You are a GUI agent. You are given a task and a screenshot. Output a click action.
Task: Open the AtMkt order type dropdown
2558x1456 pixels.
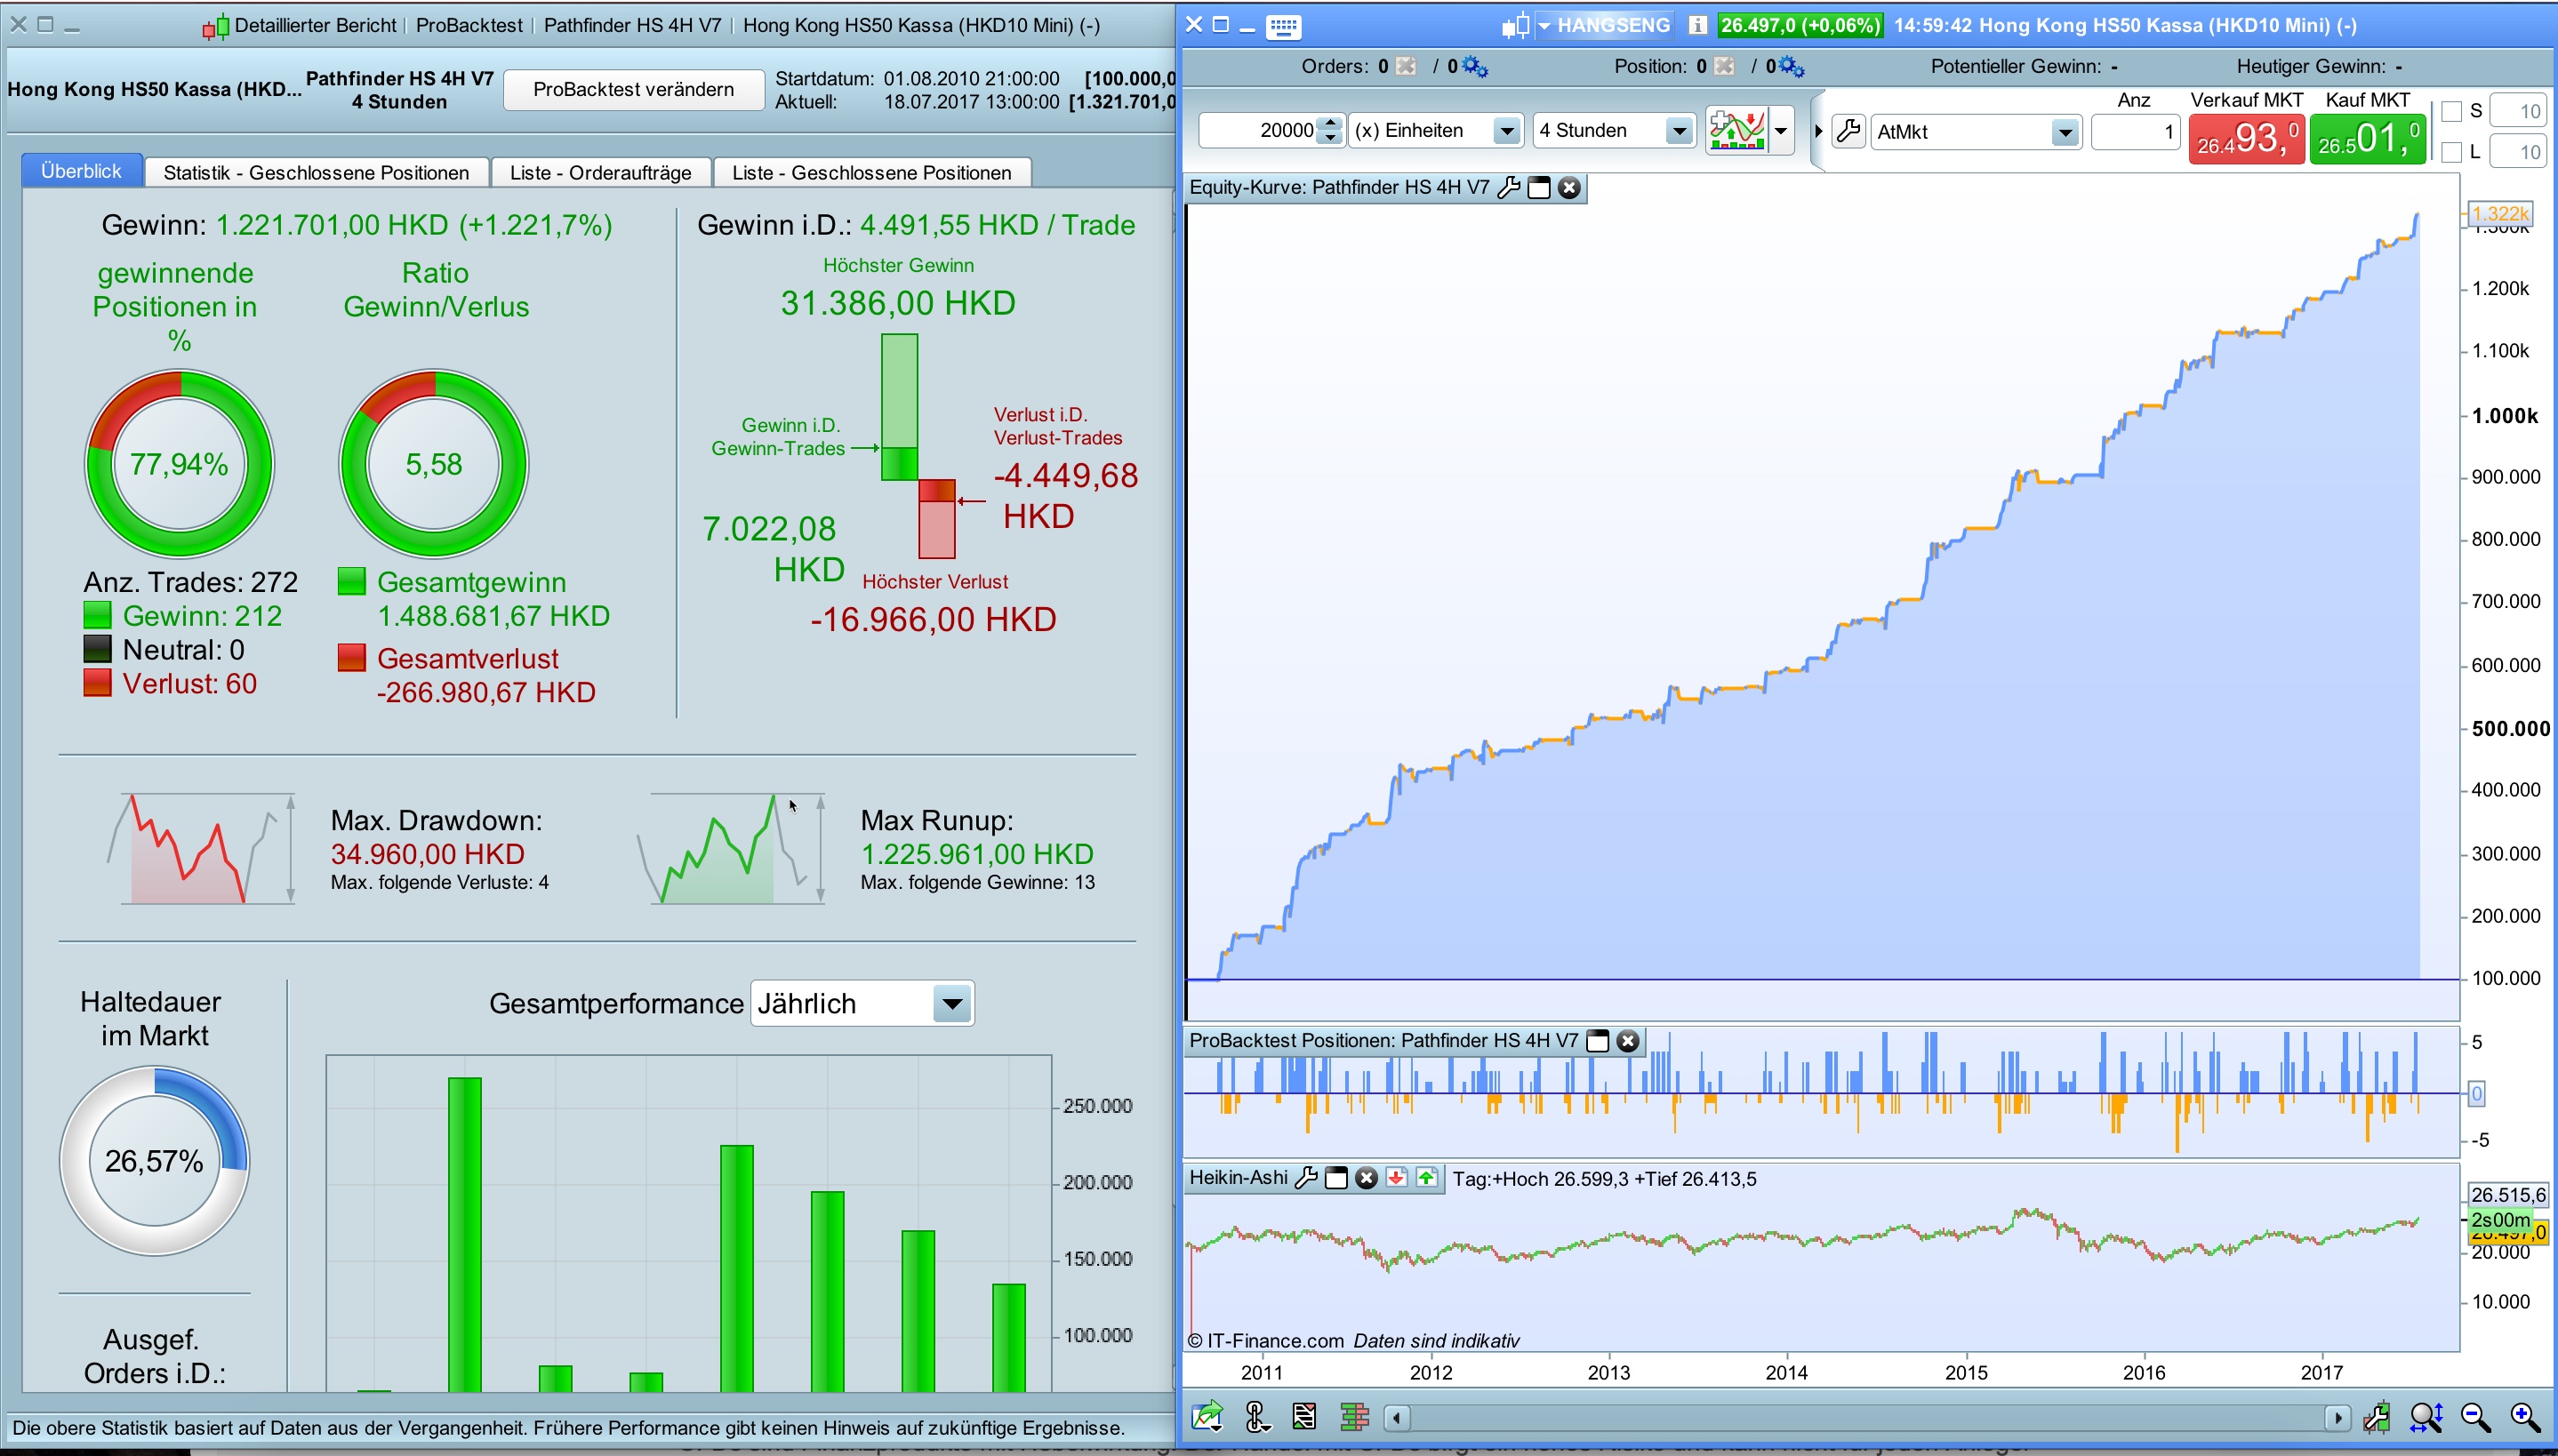pyautogui.click(x=2063, y=132)
